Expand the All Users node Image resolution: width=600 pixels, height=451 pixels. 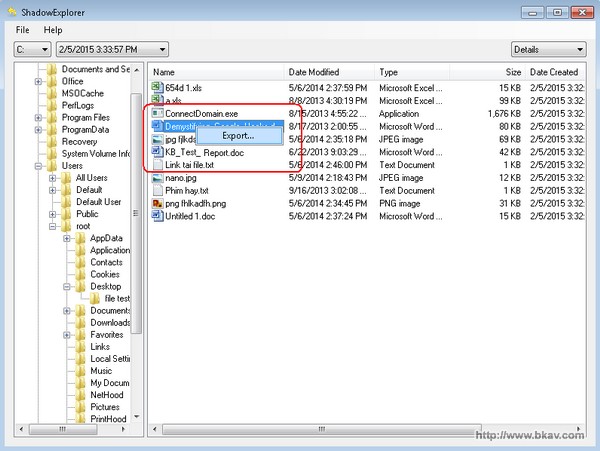point(52,178)
